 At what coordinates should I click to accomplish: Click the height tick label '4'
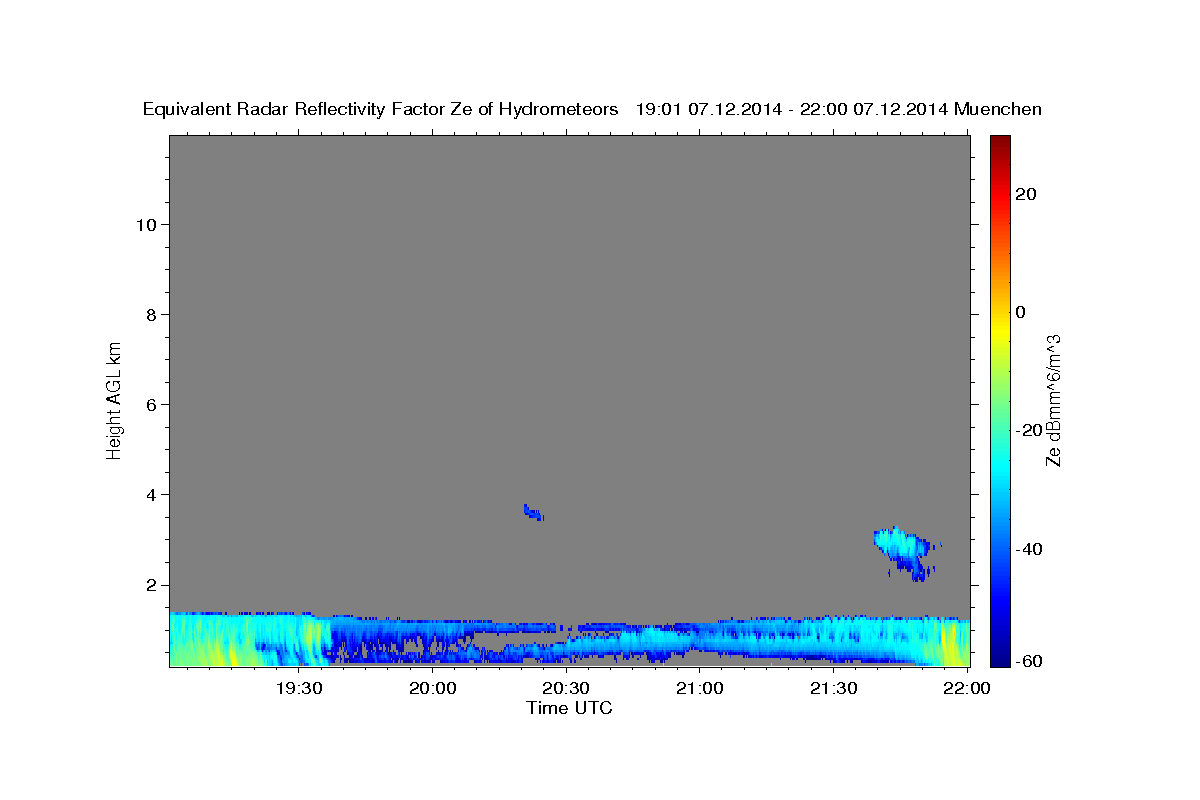(152, 494)
